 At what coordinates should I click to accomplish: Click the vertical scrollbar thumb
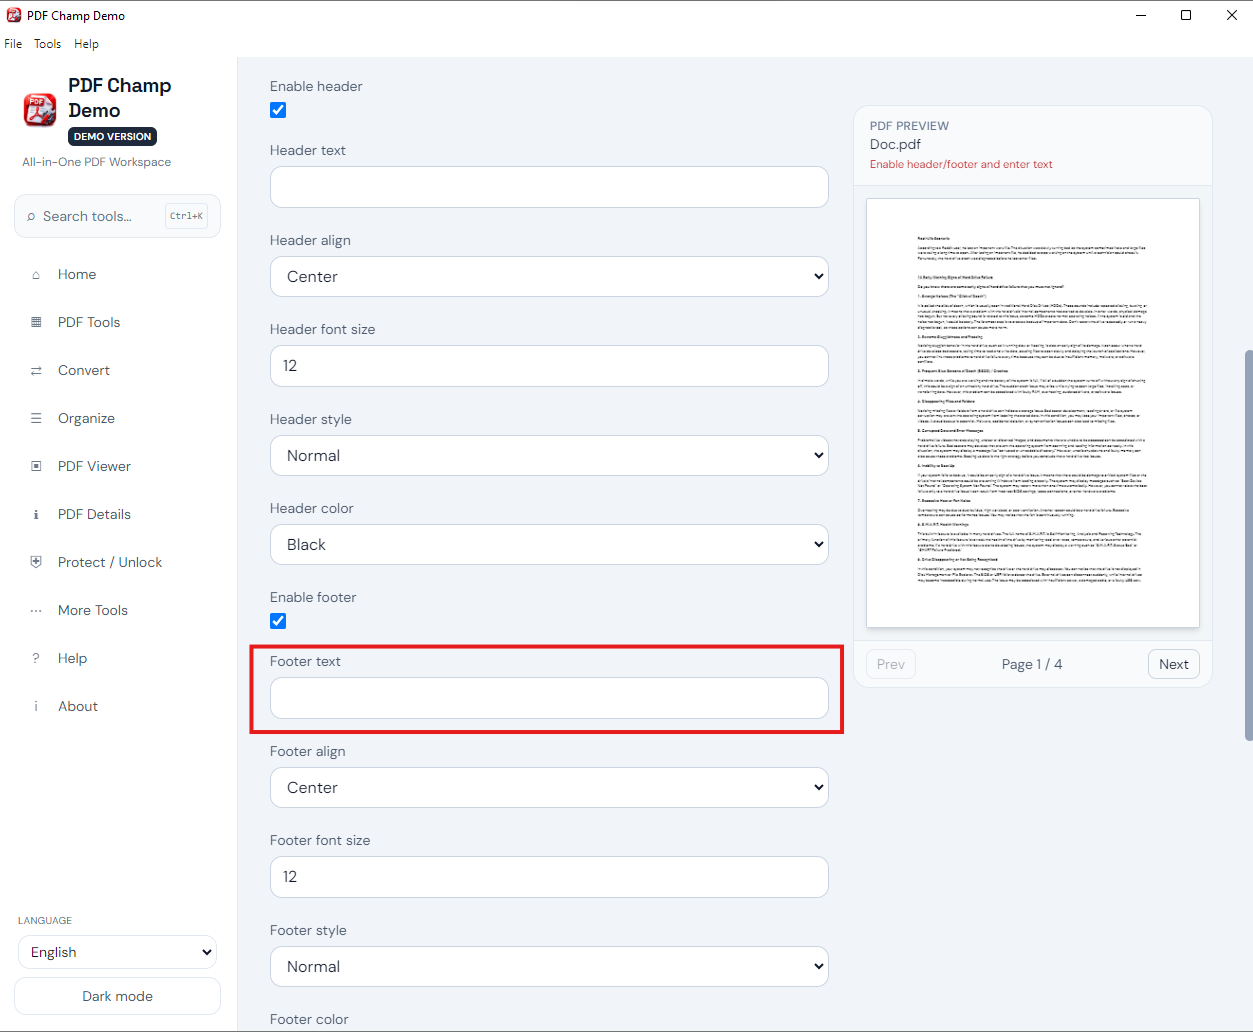[1248, 545]
